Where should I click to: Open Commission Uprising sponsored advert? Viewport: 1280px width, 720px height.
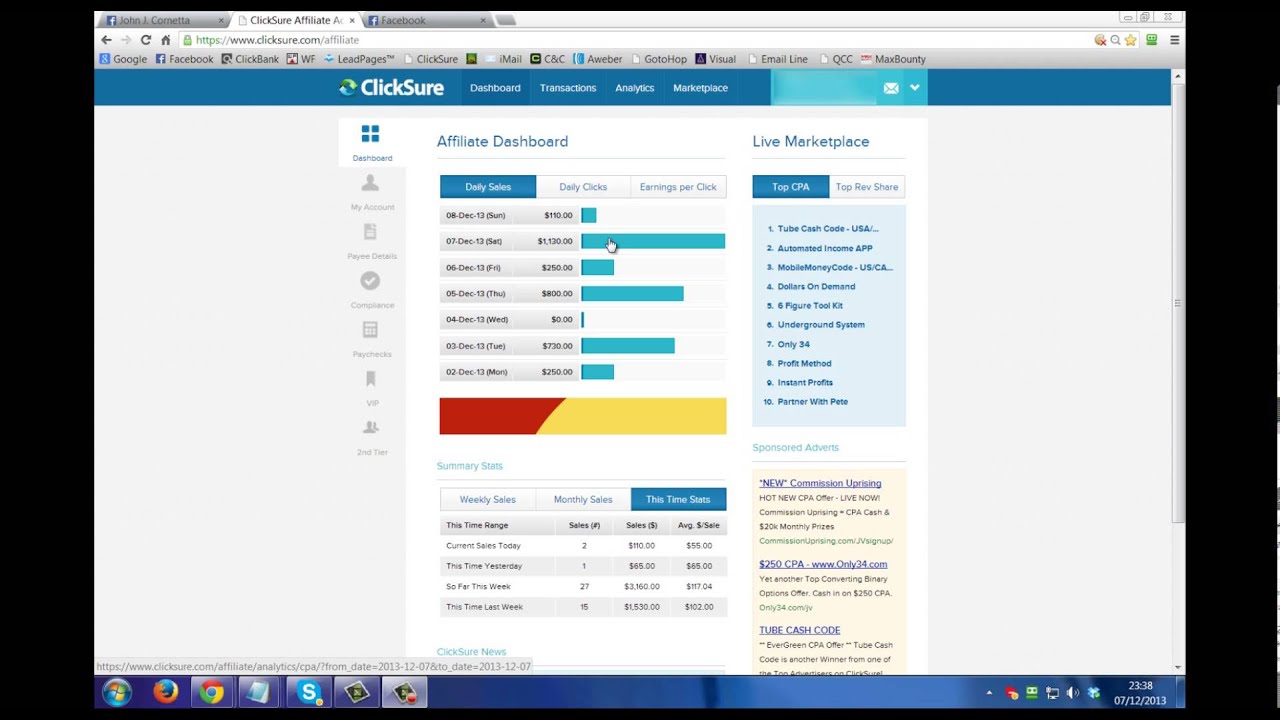pyautogui.click(x=820, y=483)
